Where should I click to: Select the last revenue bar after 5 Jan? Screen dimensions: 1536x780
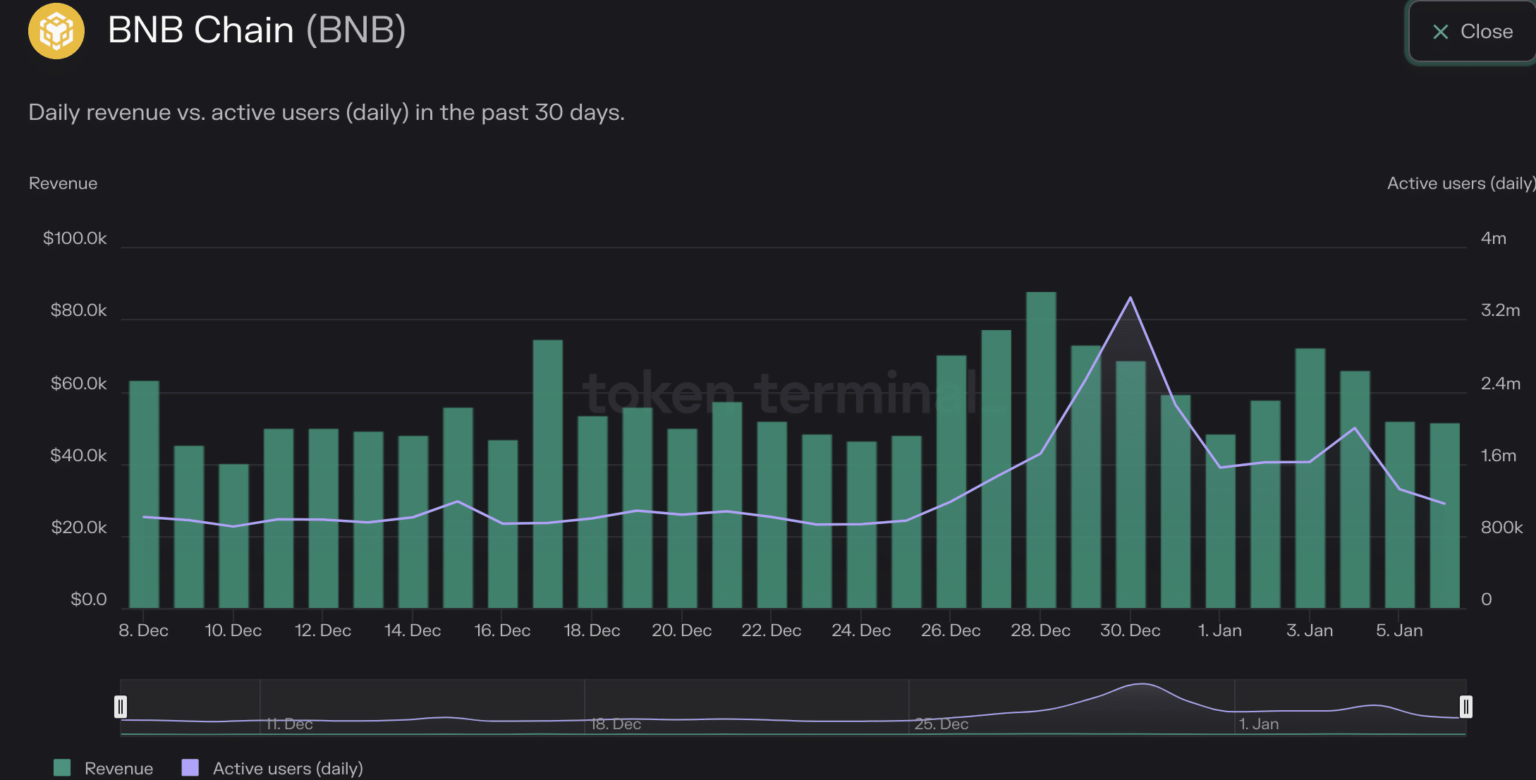point(1444,516)
